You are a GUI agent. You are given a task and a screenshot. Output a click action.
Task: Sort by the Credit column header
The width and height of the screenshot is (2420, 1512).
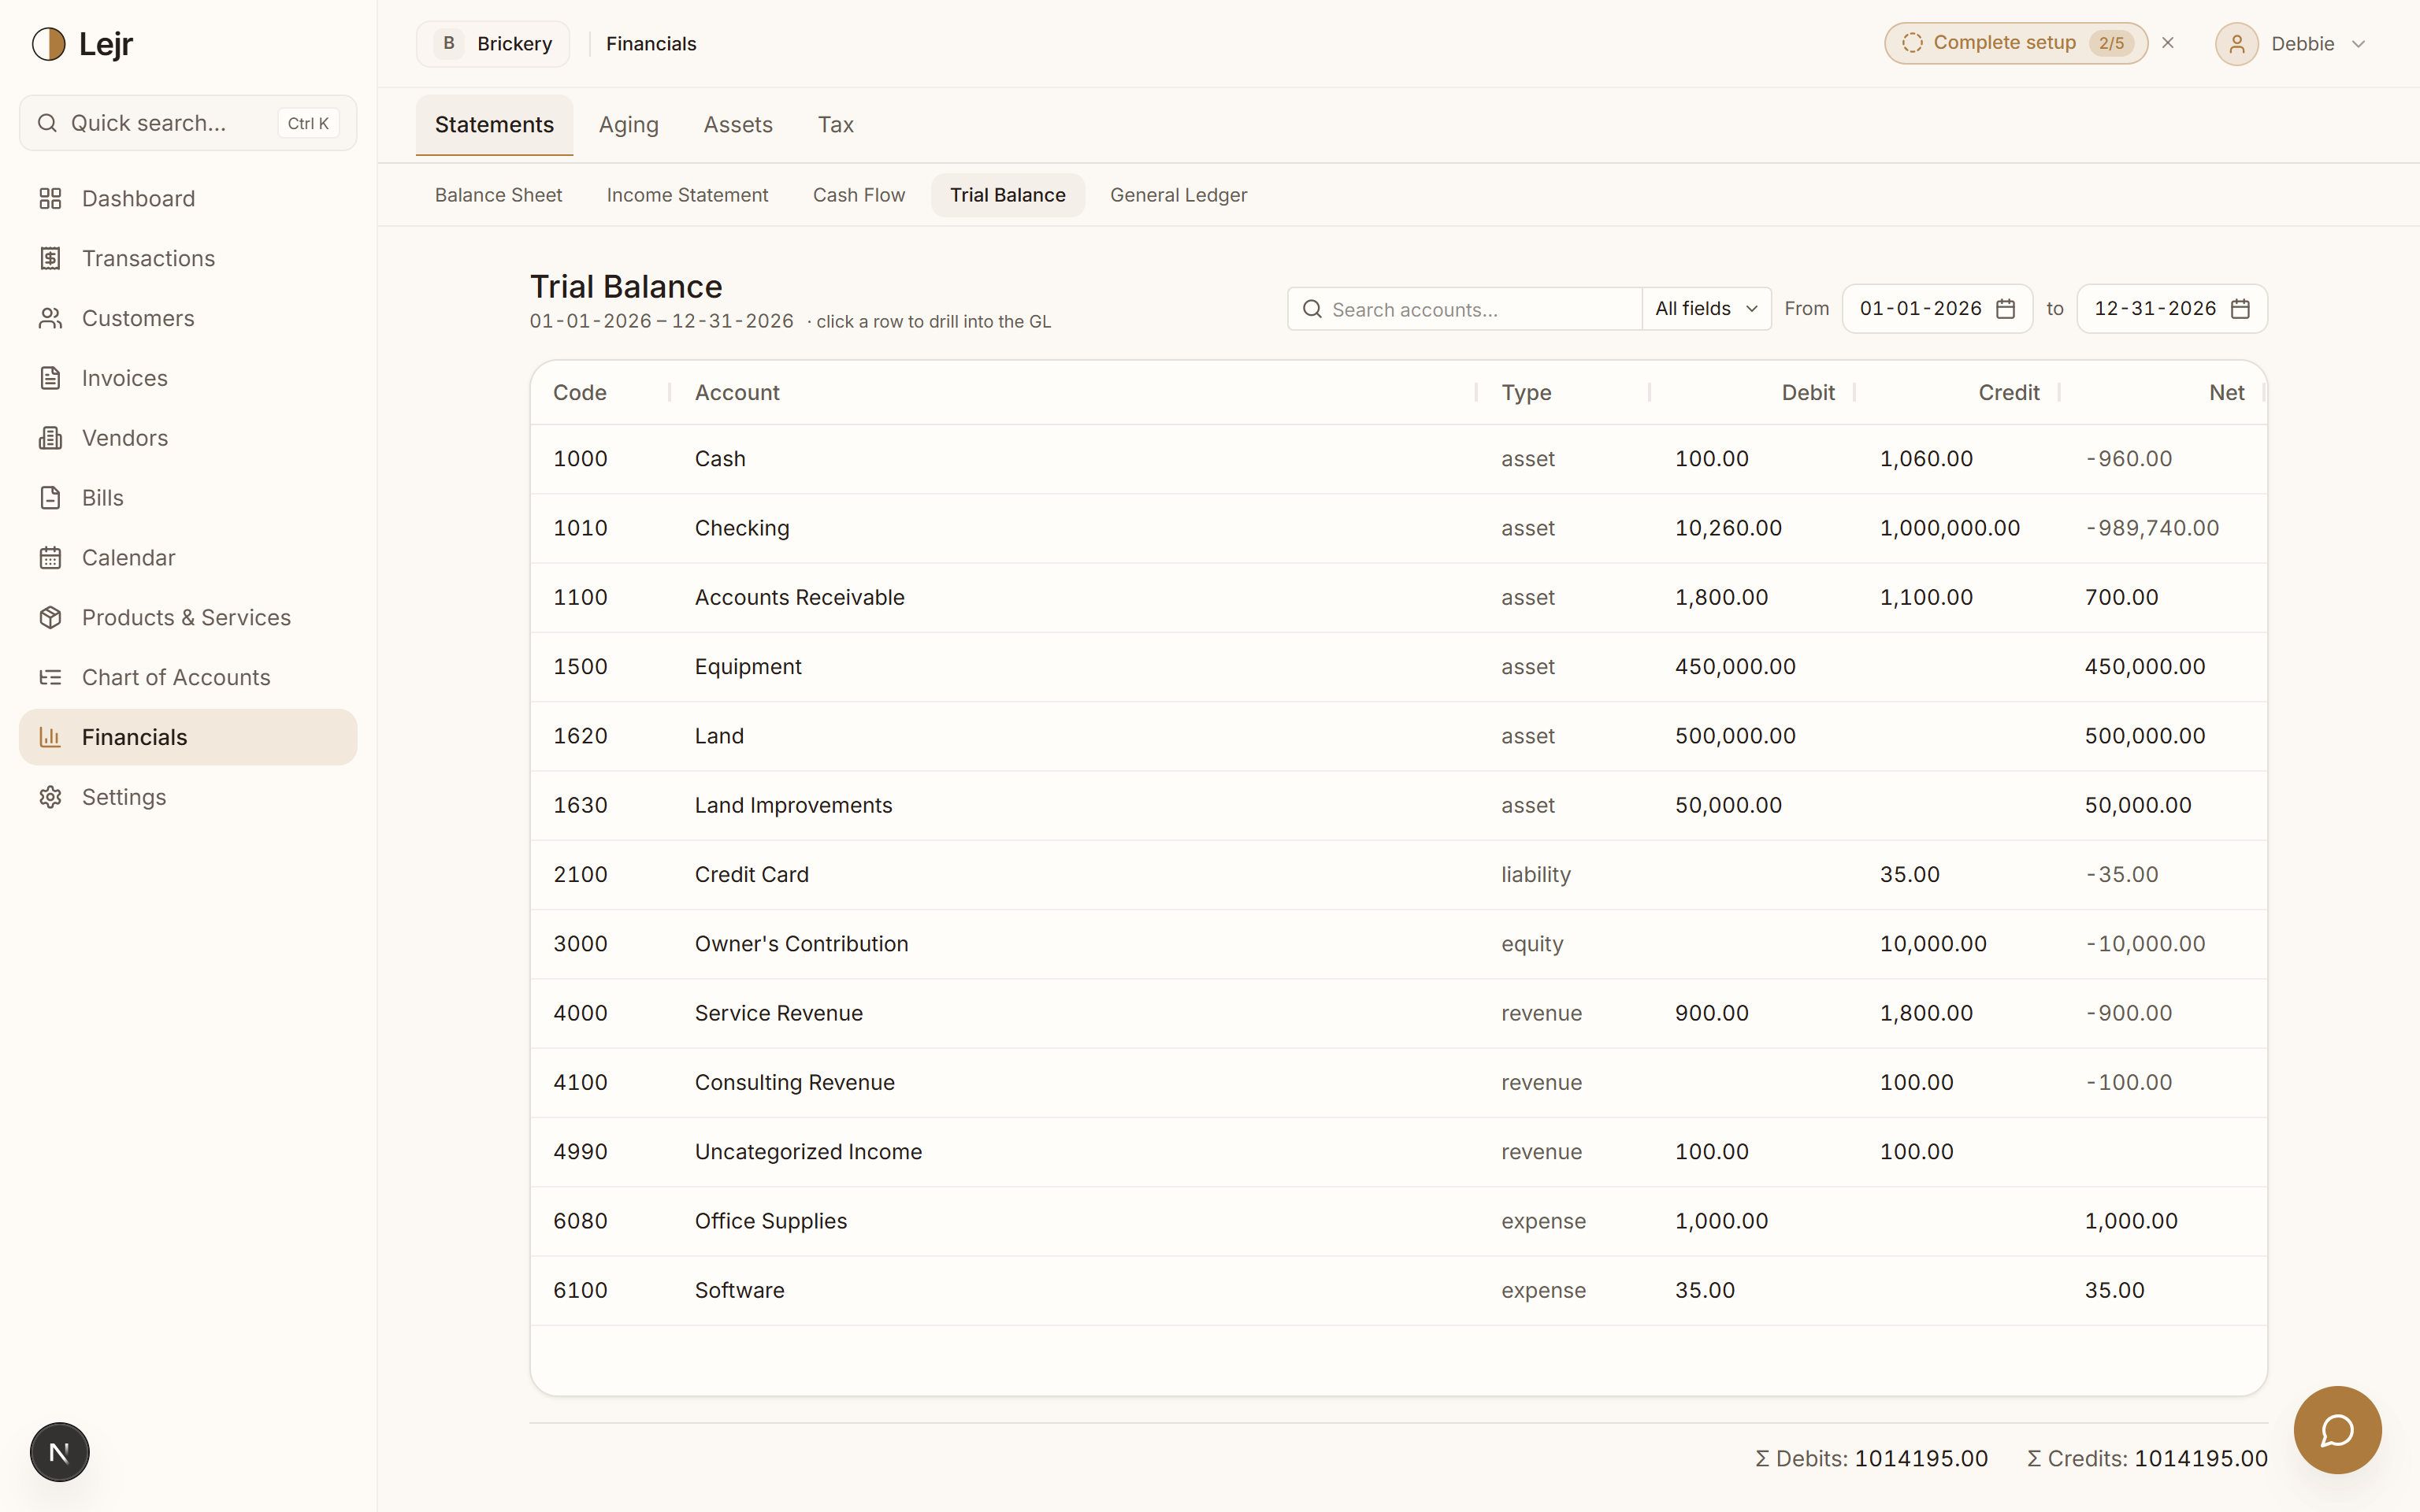[2009, 393]
